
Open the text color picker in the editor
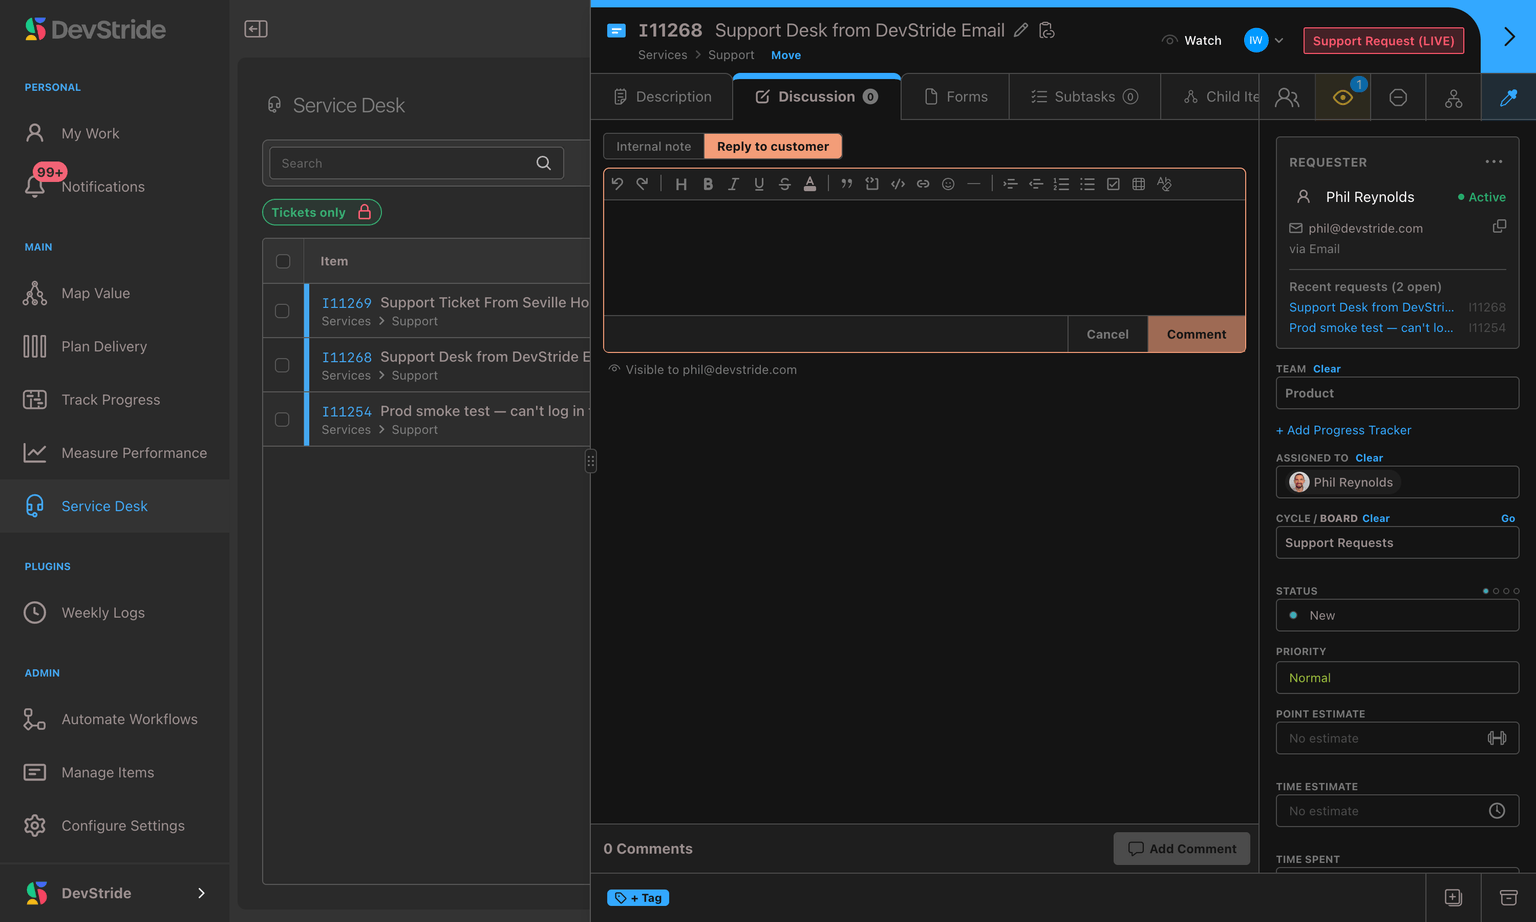pyautogui.click(x=810, y=184)
